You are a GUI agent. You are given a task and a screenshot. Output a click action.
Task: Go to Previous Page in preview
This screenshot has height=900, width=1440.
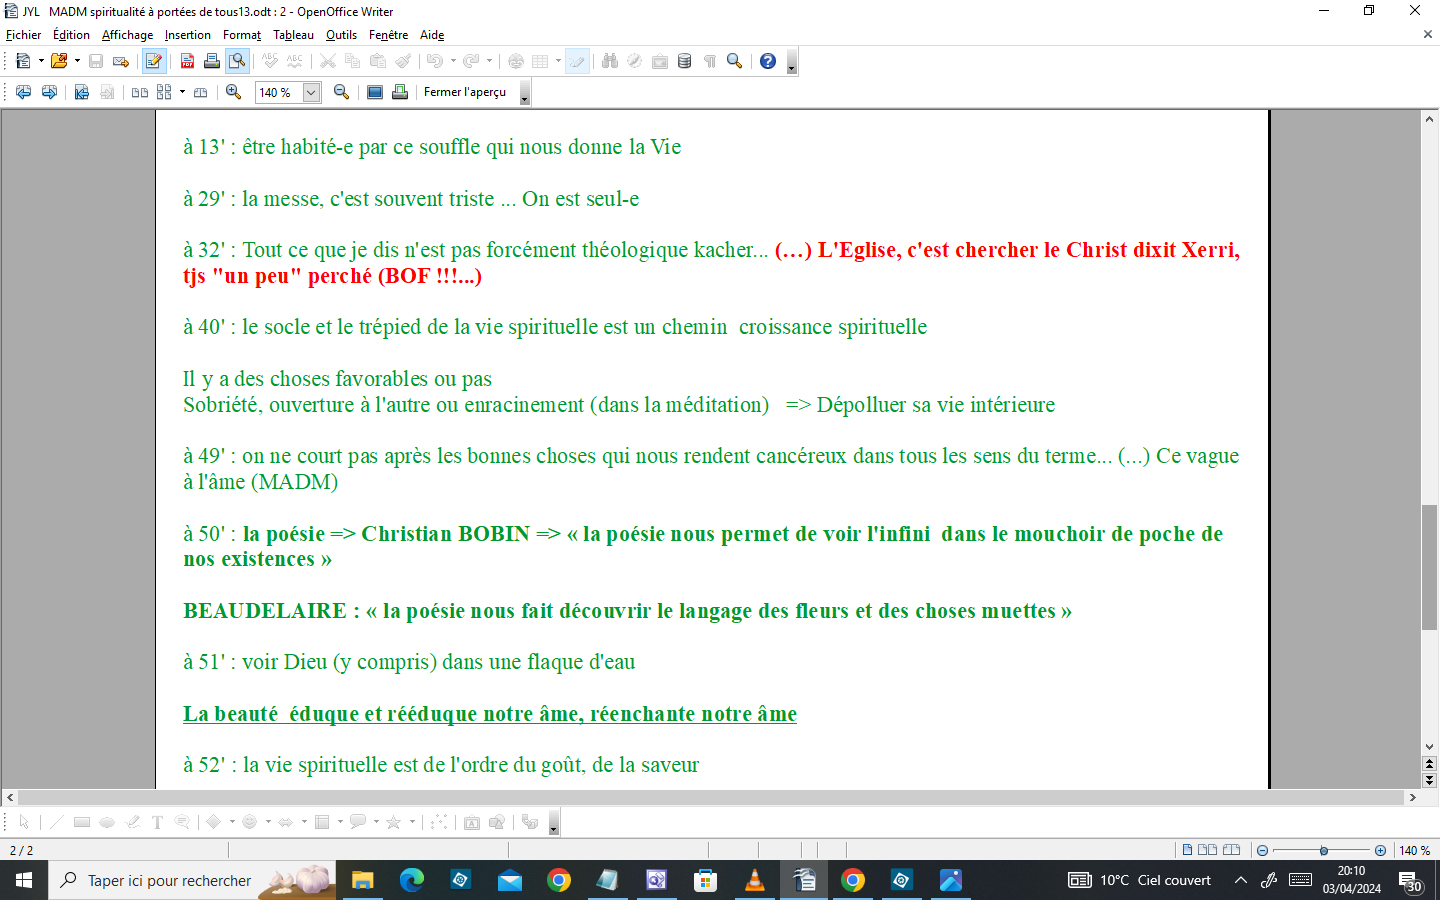(23, 92)
